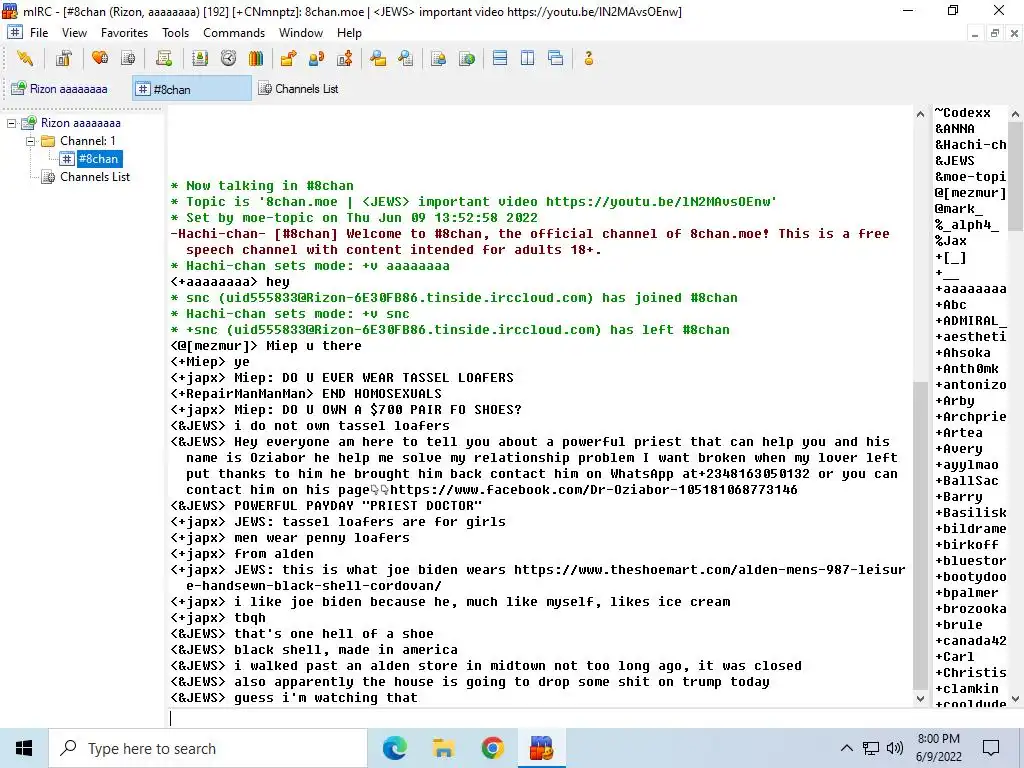This screenshot has height=768, width=1024.
Task: Click the DCC Send file icon
Action: (288, 59)
